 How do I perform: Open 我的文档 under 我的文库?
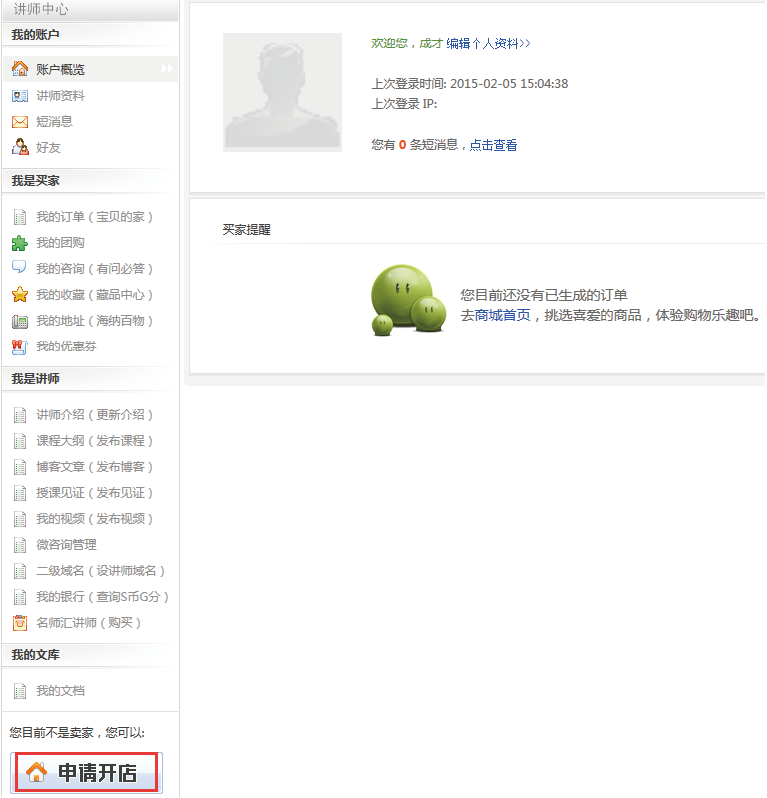60,691
